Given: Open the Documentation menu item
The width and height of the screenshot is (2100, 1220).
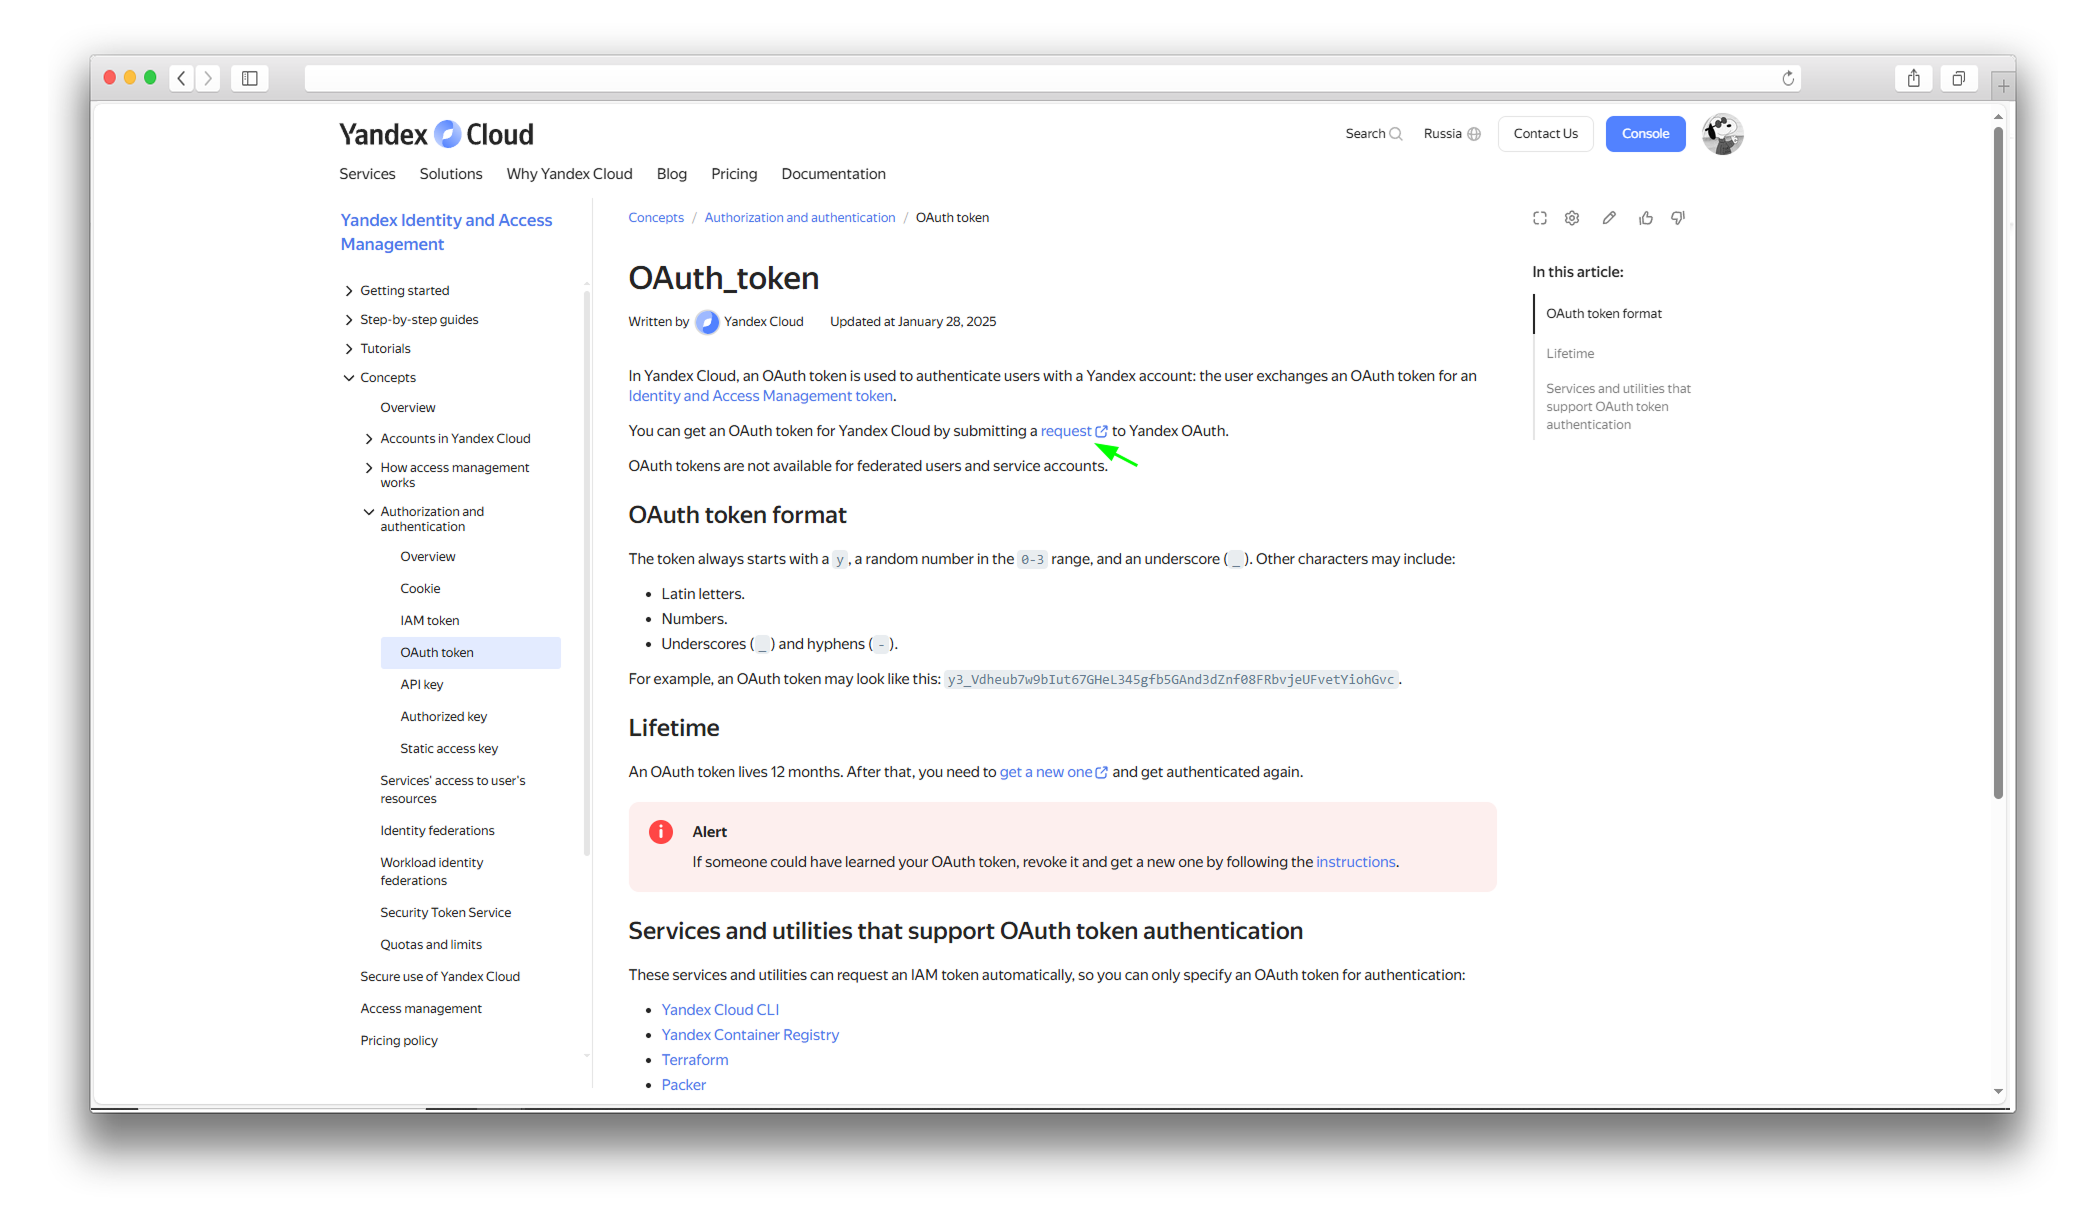Looking at the screenshot, I should (833, 174).
